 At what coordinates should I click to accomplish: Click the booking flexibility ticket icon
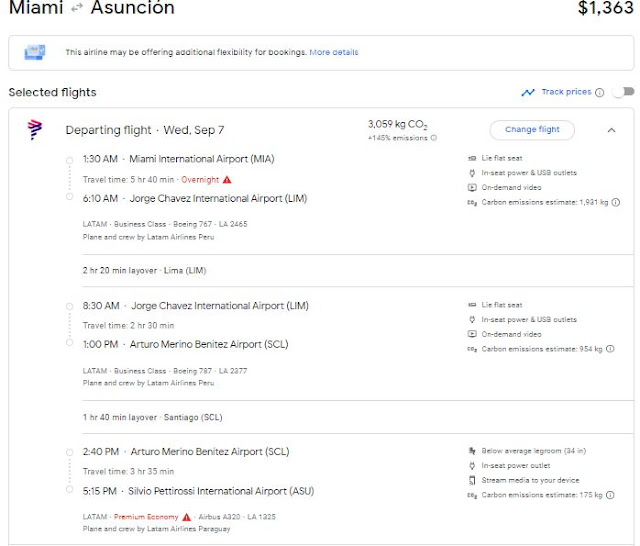tap(35, 52)
